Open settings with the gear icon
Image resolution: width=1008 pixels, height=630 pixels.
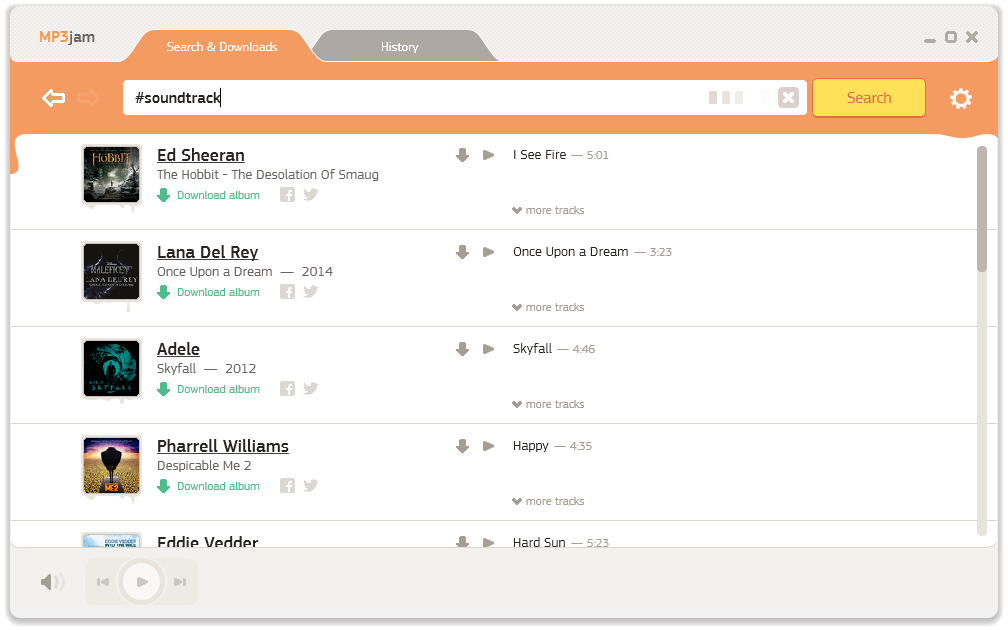960,98
